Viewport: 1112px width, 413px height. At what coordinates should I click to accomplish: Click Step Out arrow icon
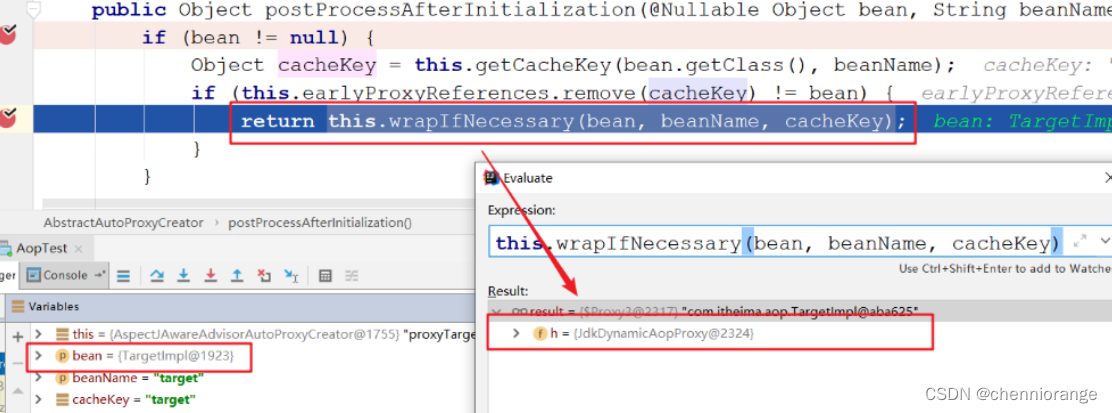237,276
